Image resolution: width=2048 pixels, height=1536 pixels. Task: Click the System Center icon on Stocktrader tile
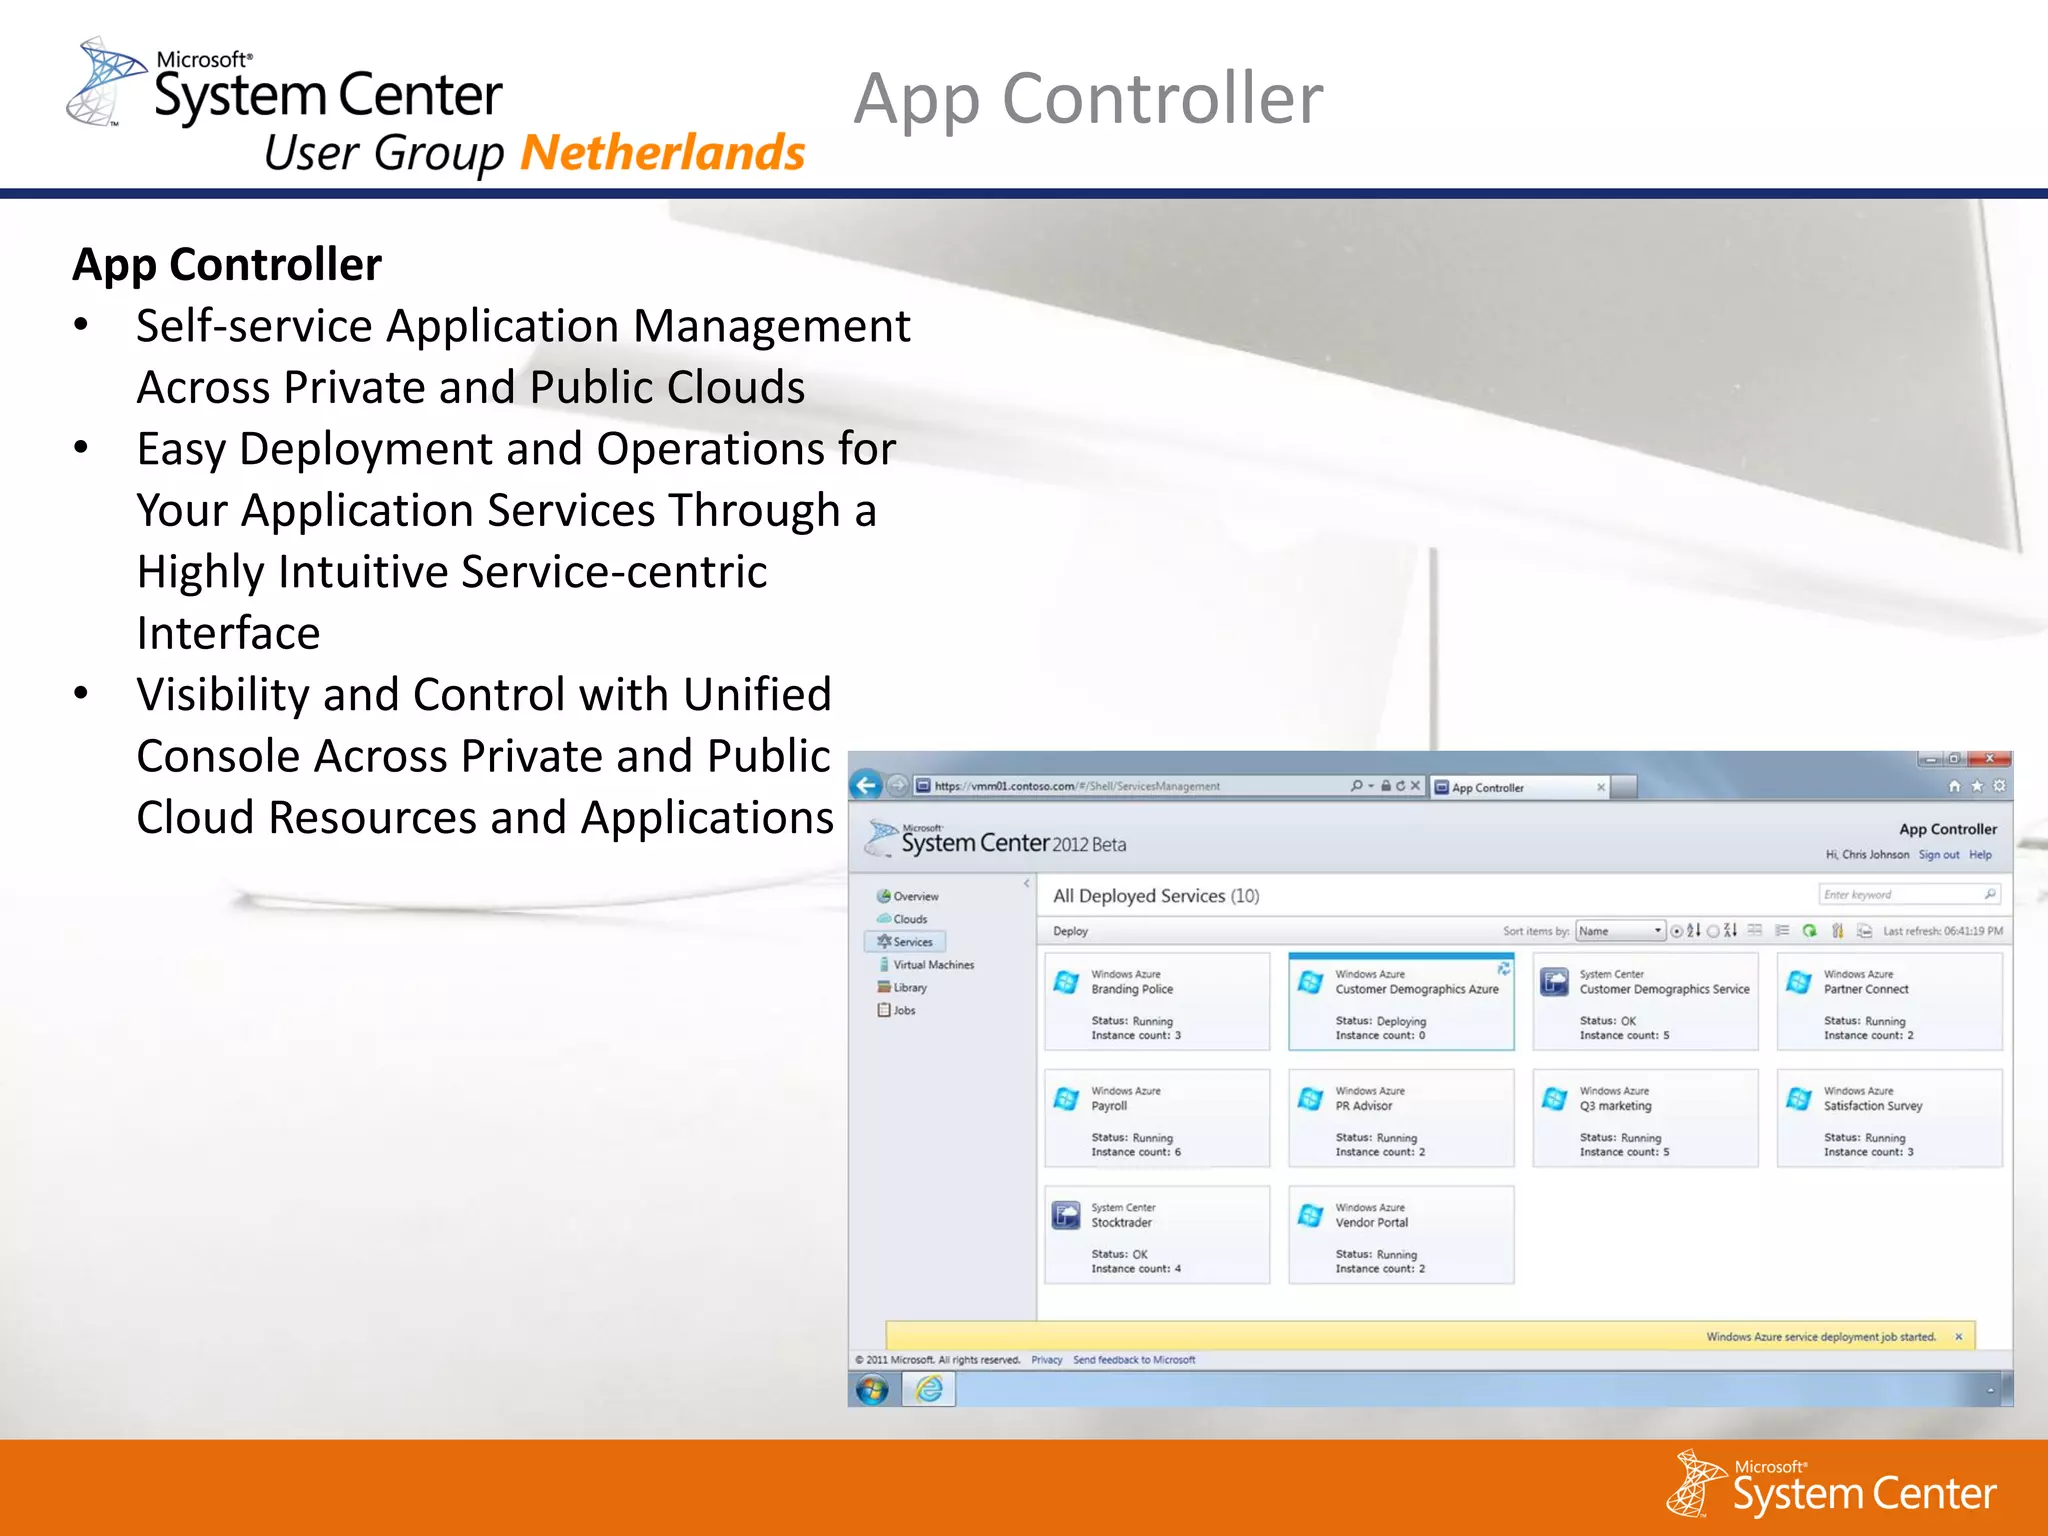1066,1216
